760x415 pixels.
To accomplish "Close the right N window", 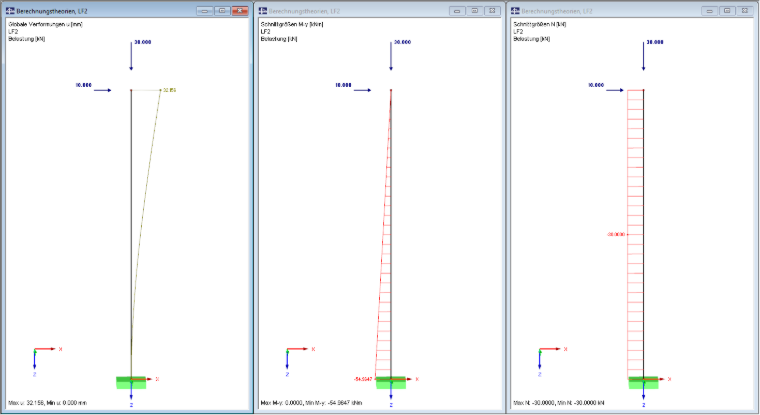I will pyautogui.click(x=745, y=11).
